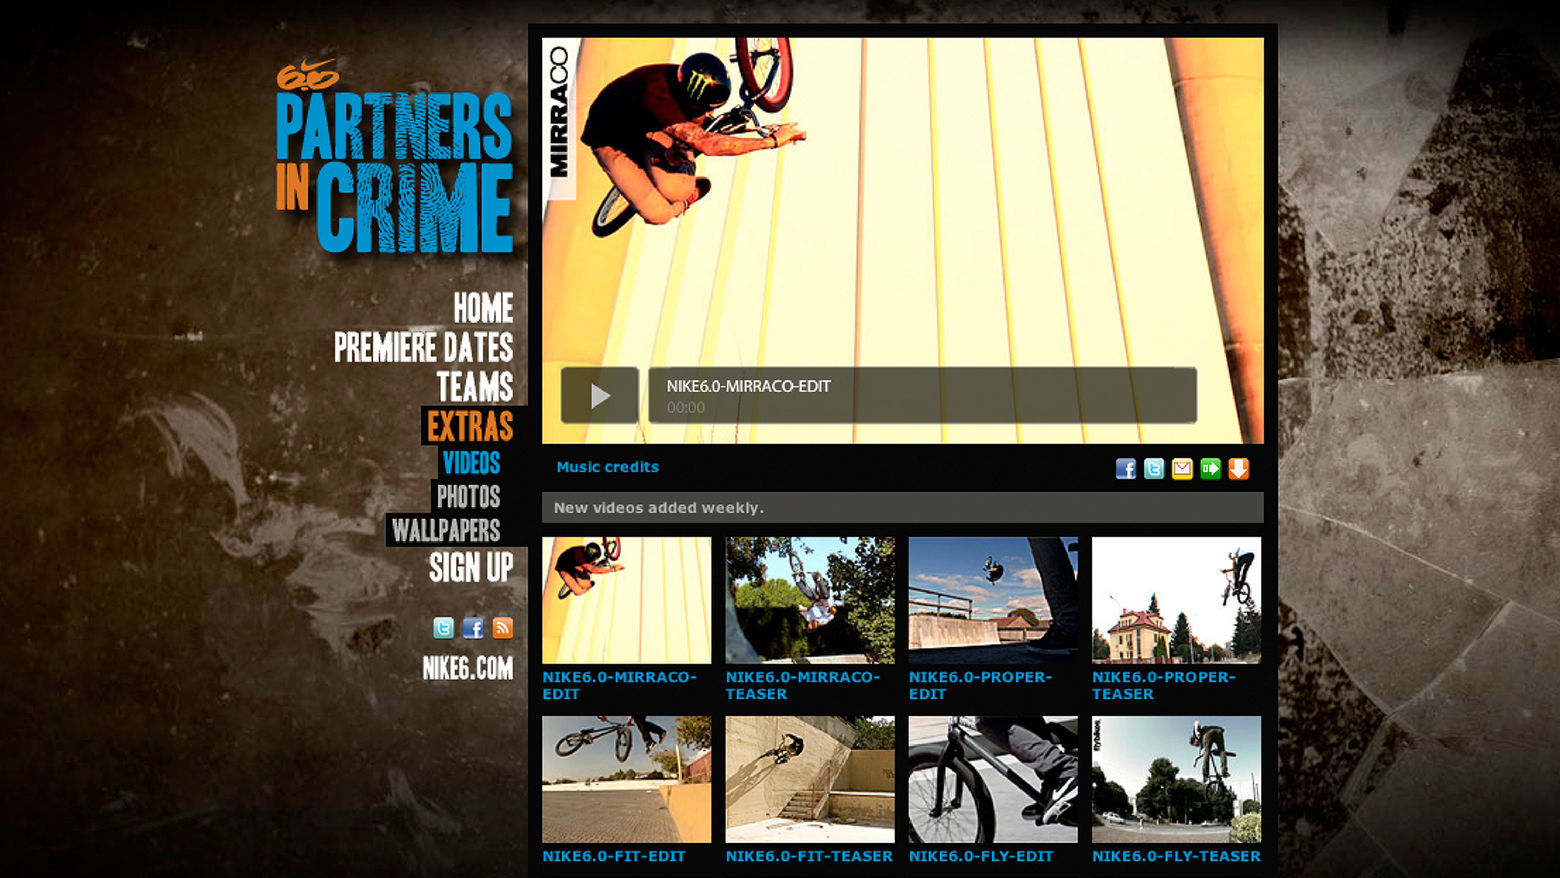The width and height of the screenshot is (1560, 878).
Task: Select NIKE6.0-FIT-TEASER thumbnail image
Action: (810, 779)
